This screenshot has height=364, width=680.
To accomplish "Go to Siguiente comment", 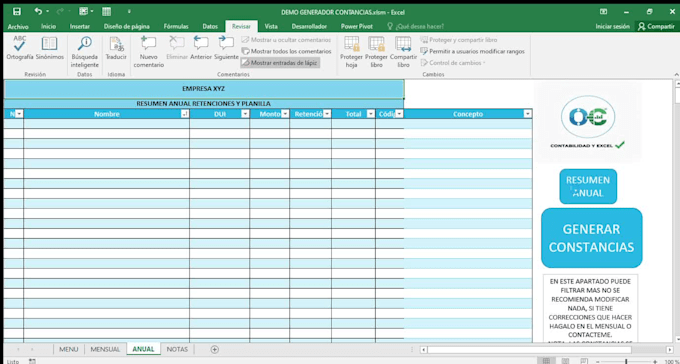I will pos(226,49).
